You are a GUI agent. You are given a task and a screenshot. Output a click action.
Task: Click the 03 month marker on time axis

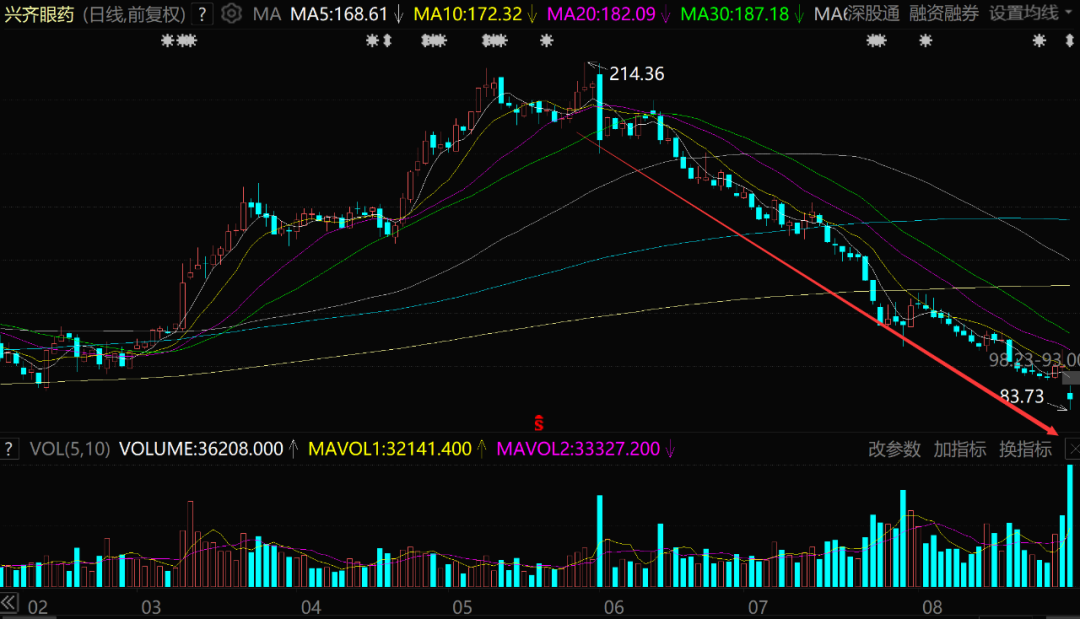point(151,607)
